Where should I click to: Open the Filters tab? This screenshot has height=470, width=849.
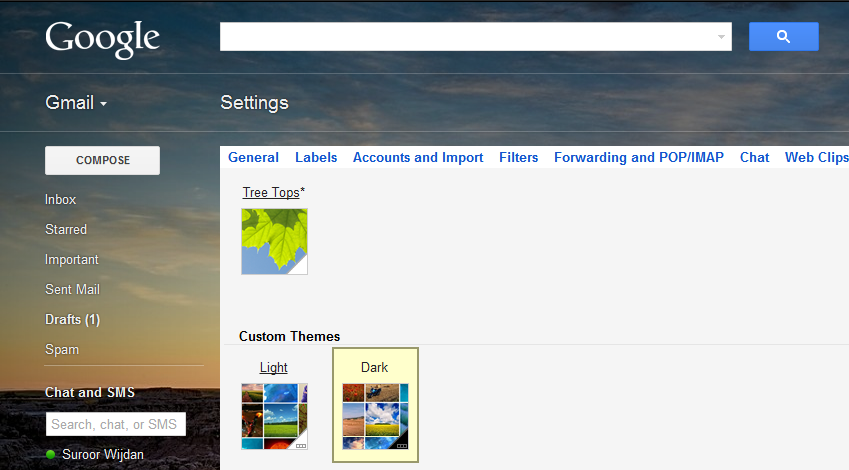[519, 158]
